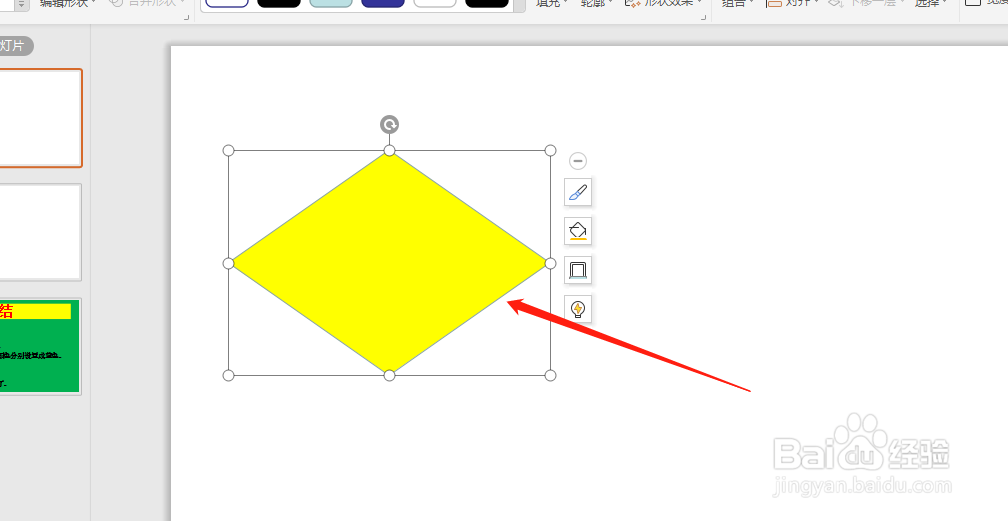1008x521 pixels.
Task: Click right-middle resize handle of diamond
Action: pos(550,263)
